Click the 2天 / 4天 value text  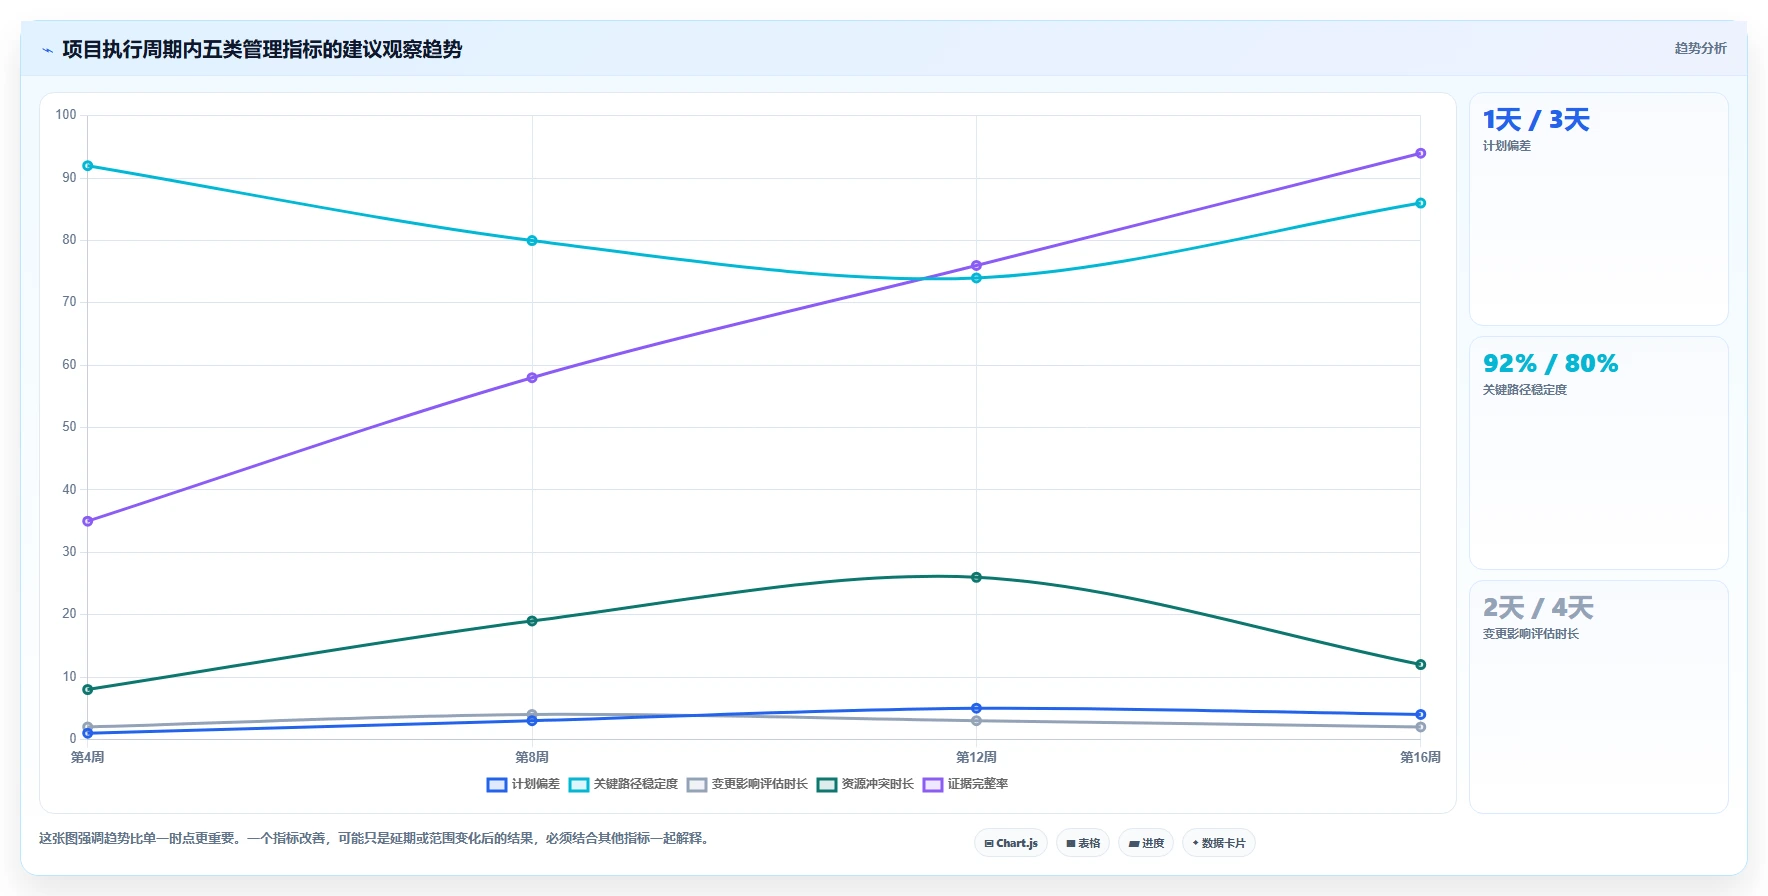tap(1538, 608)
